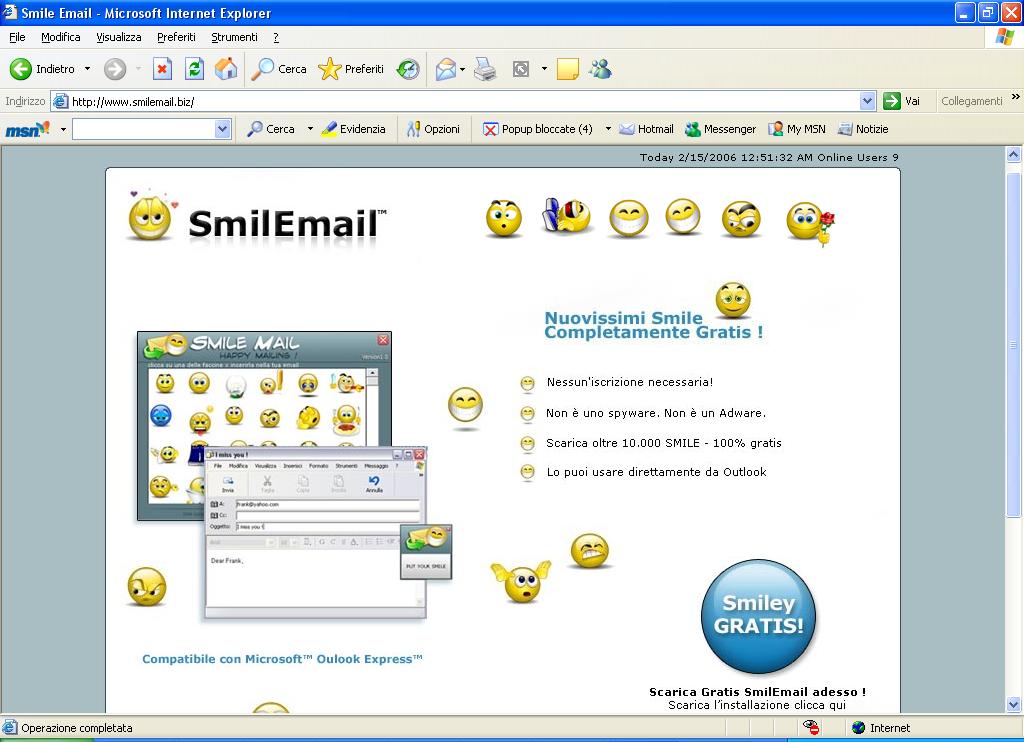Click the Stop loading icon in toolbar
This screenshot has width=1024, height=742.
click(162, 69)
